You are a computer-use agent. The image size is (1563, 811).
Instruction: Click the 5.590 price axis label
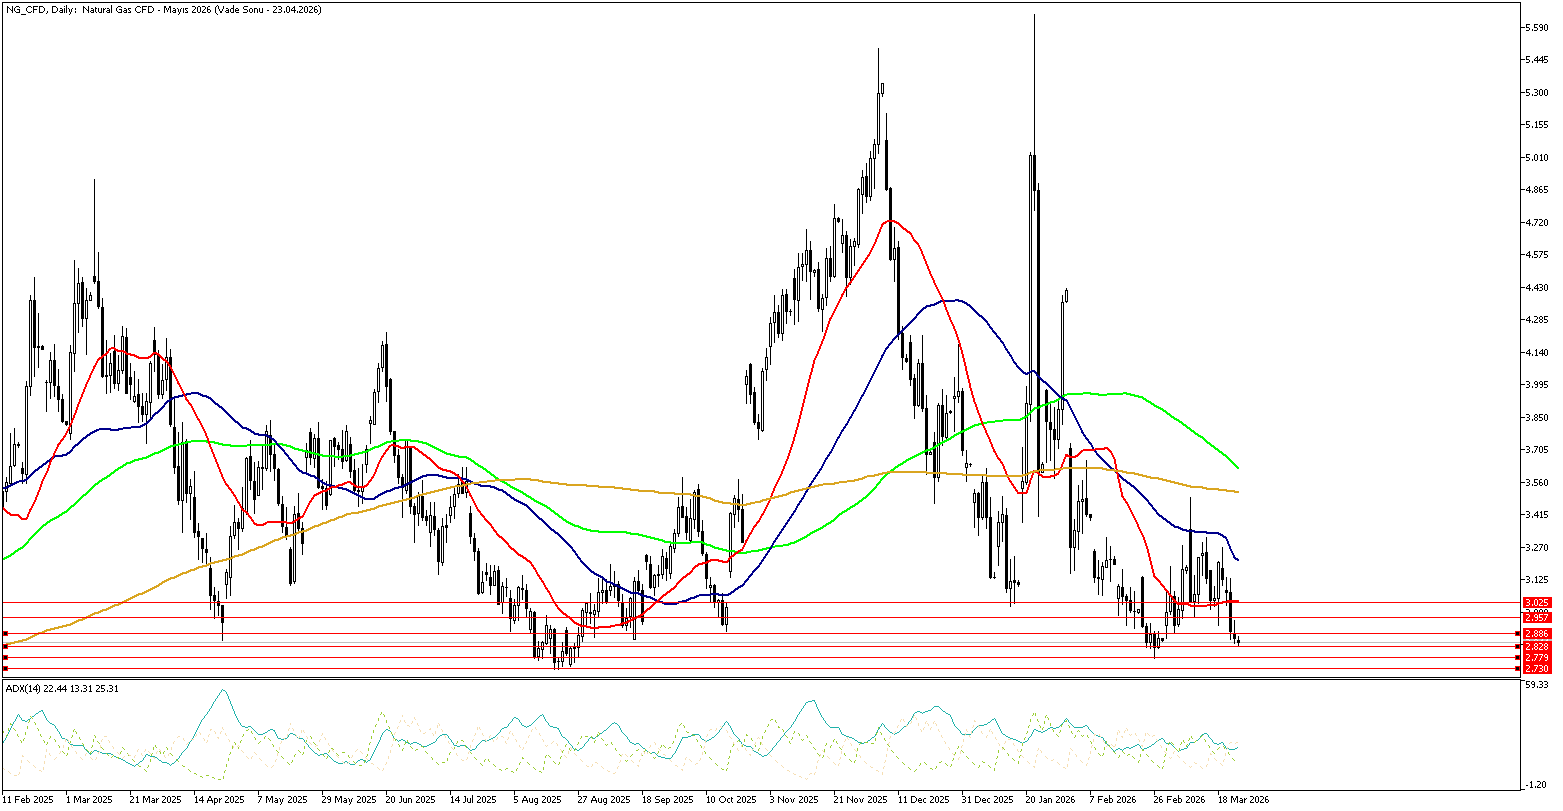(1536, 28)
